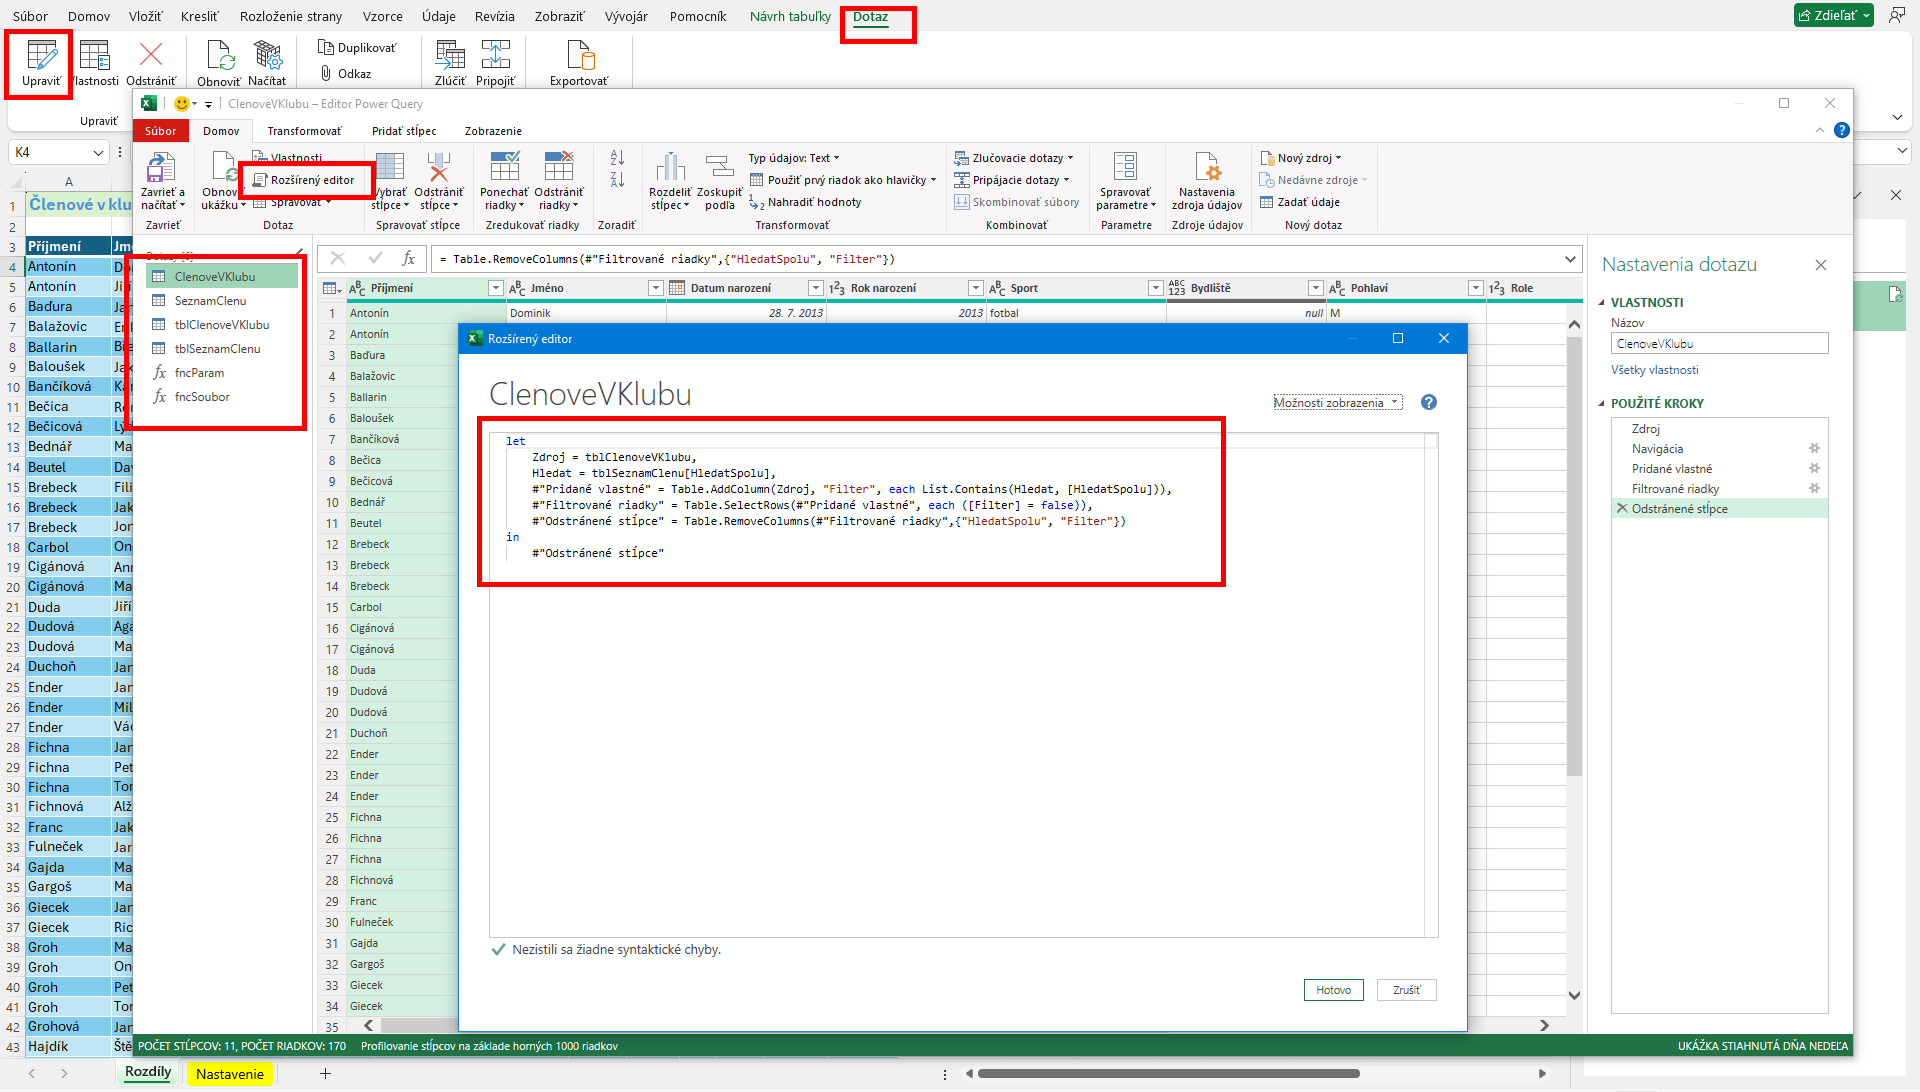Click Všetky vlastnosti link
1920x1092 pixels.
coord(1654,370)
